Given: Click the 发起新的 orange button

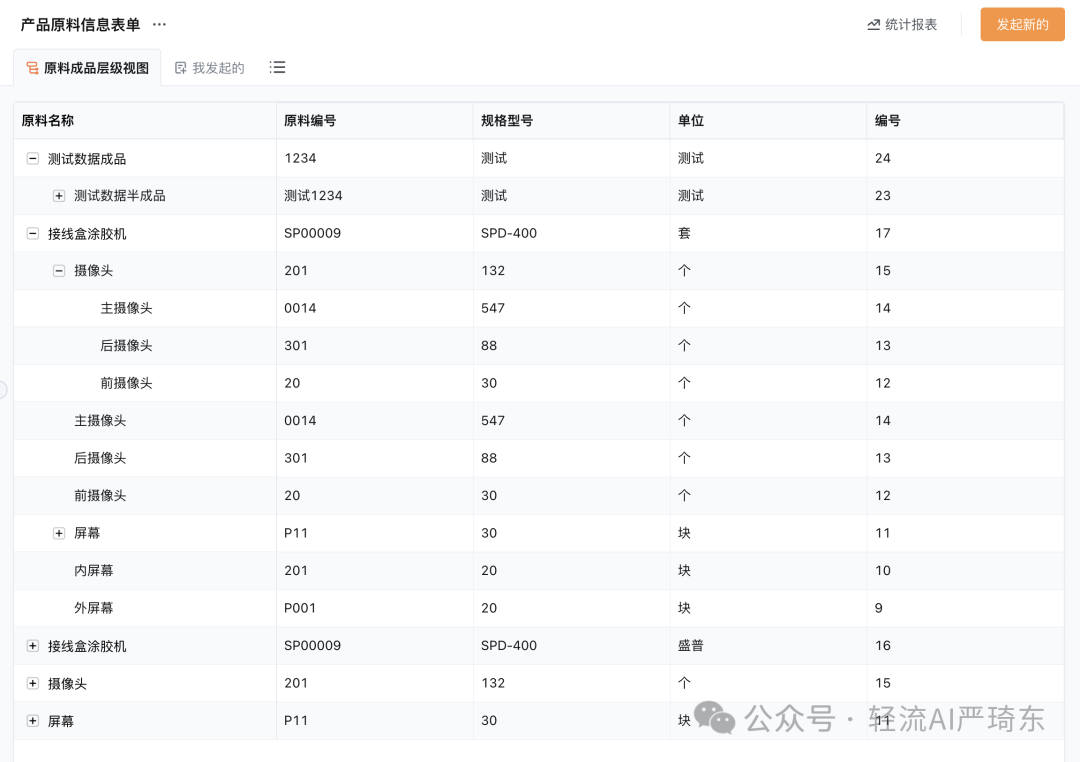Looking at the screenshot, I should coord(1022,25).
